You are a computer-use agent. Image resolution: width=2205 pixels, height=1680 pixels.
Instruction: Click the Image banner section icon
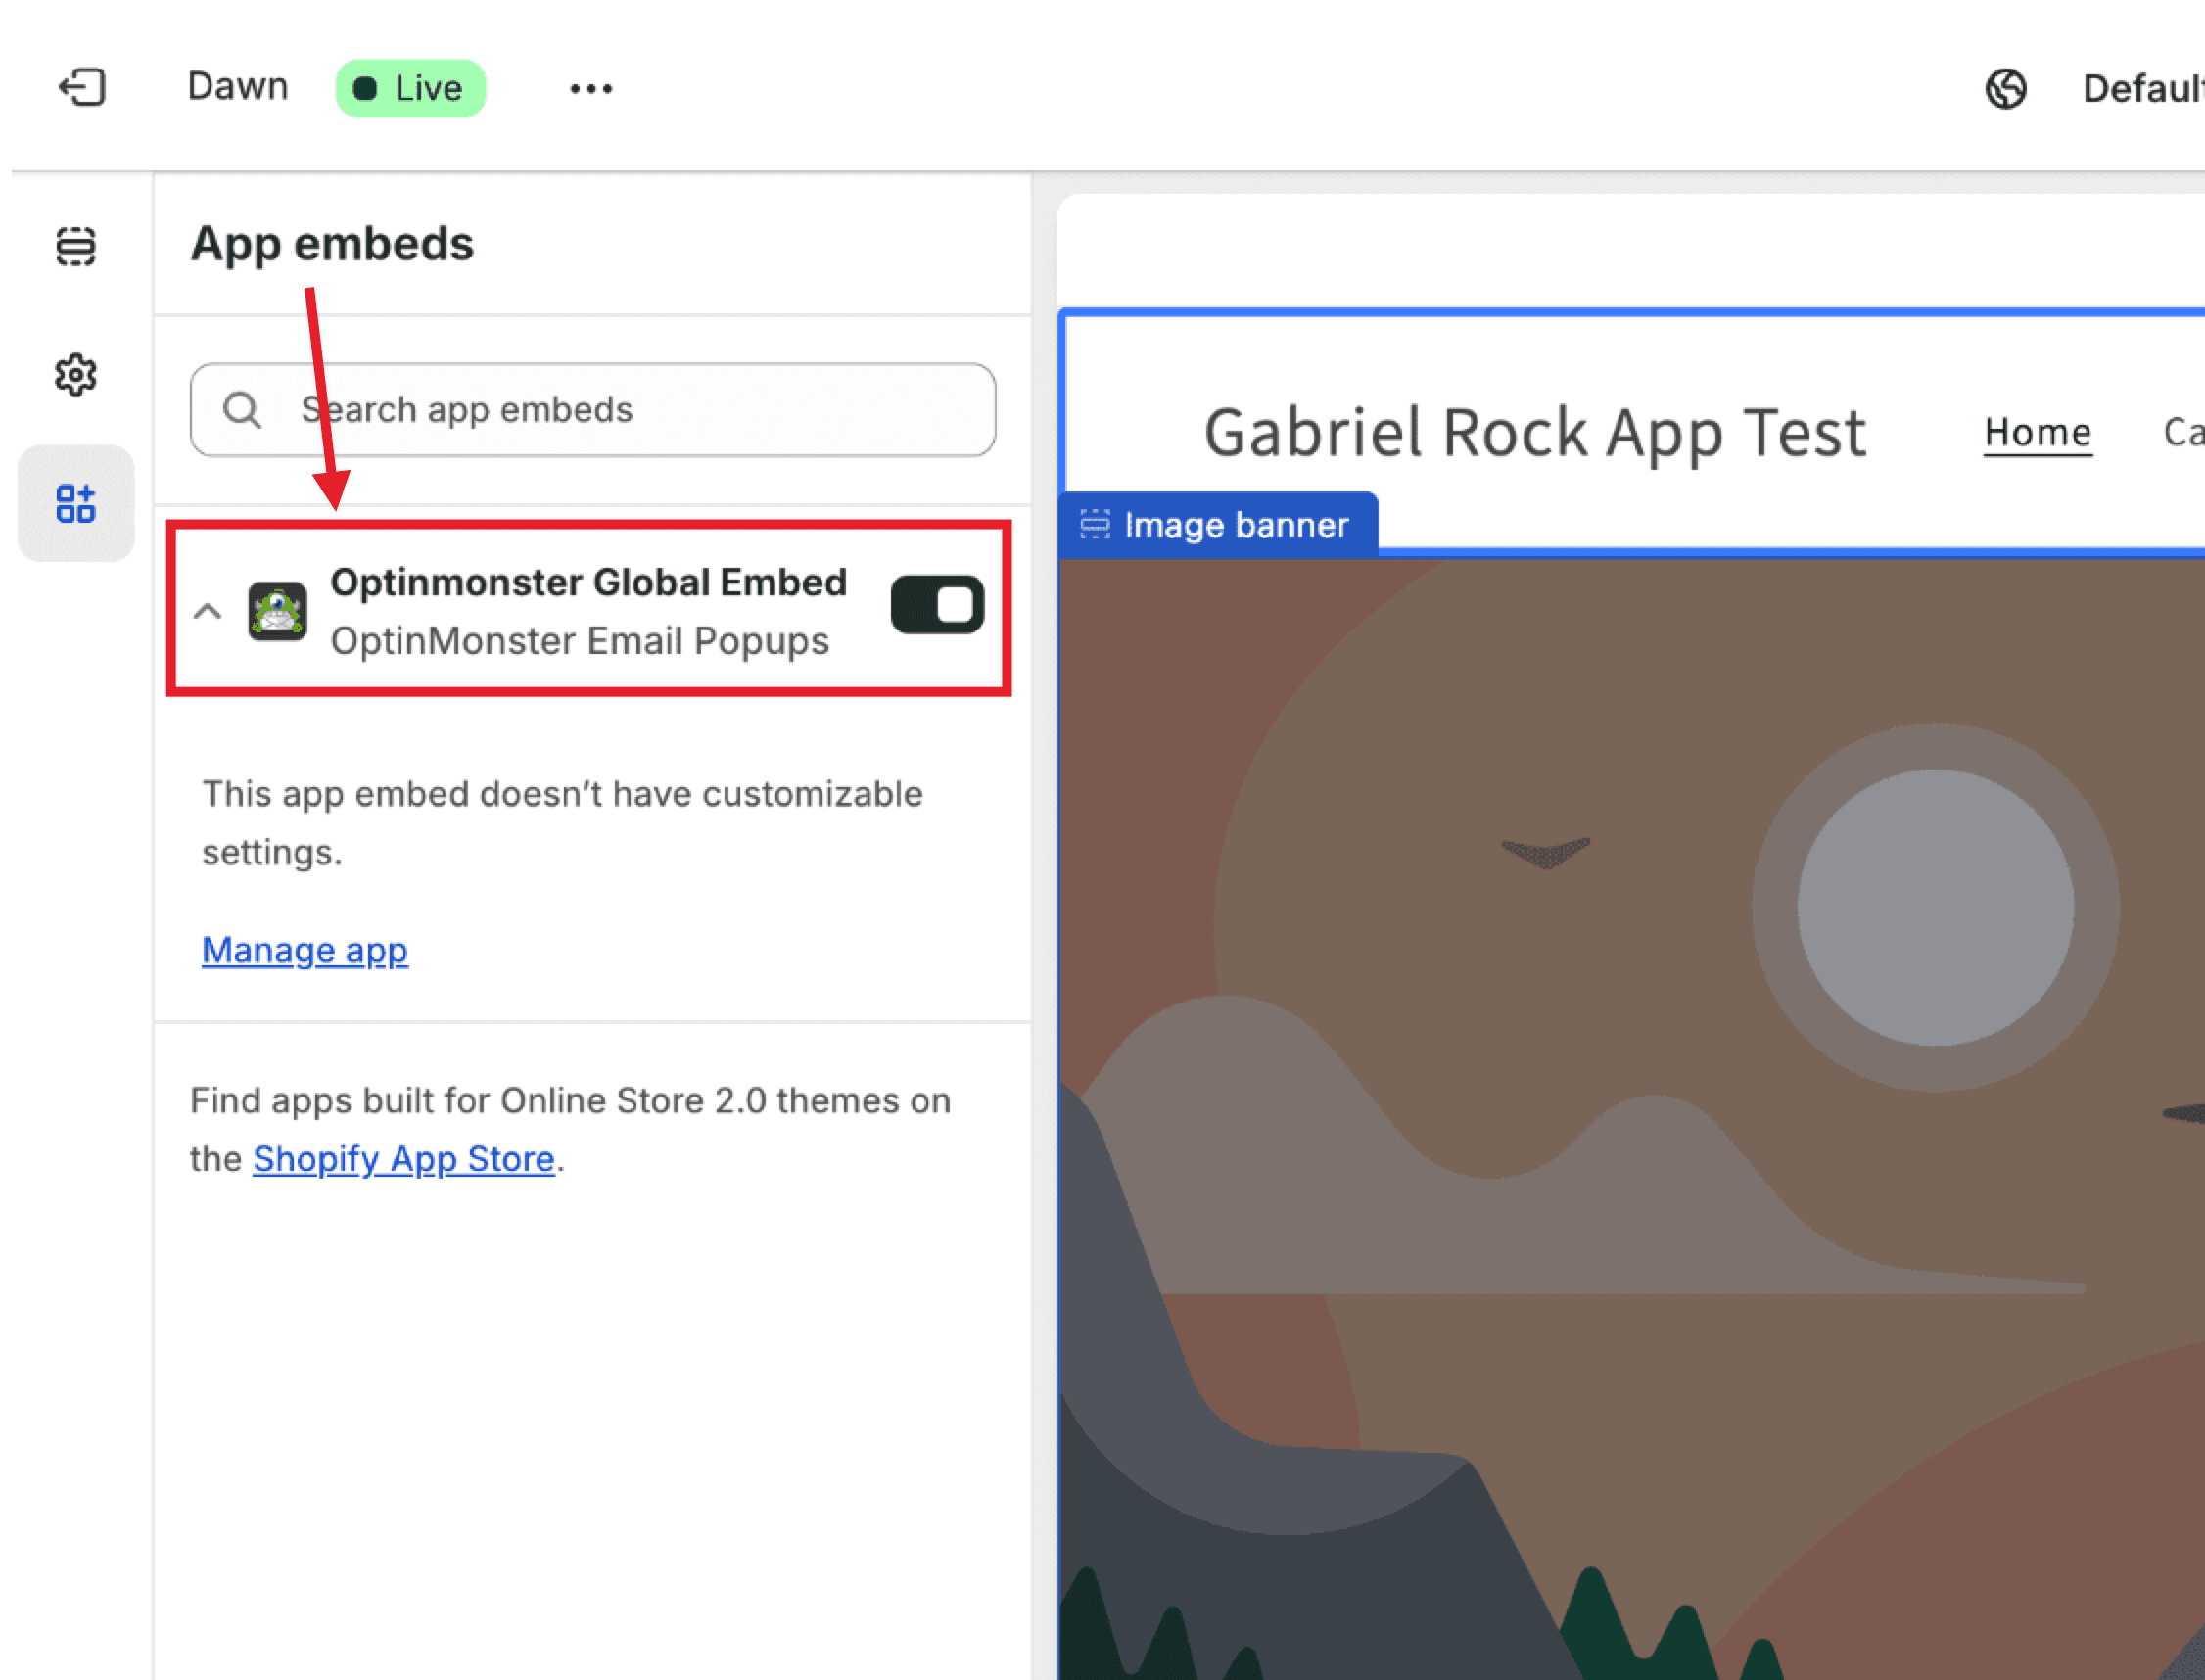1096,524
